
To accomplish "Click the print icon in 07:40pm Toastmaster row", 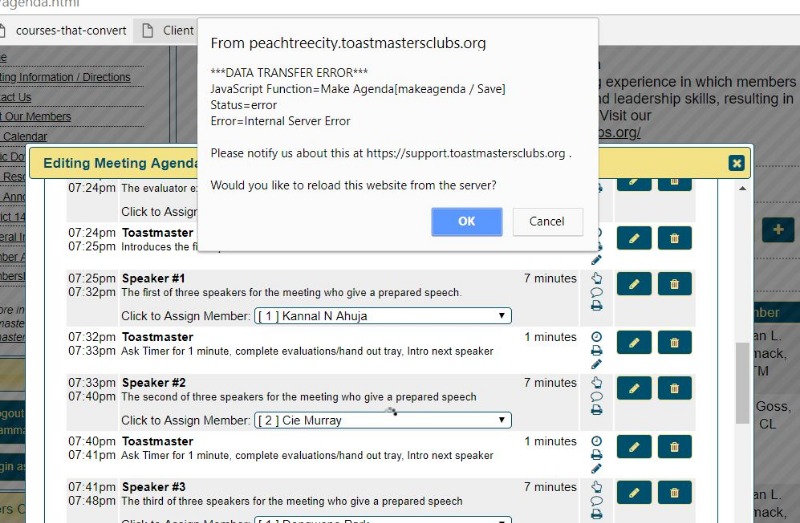I will tap(596, 455).
